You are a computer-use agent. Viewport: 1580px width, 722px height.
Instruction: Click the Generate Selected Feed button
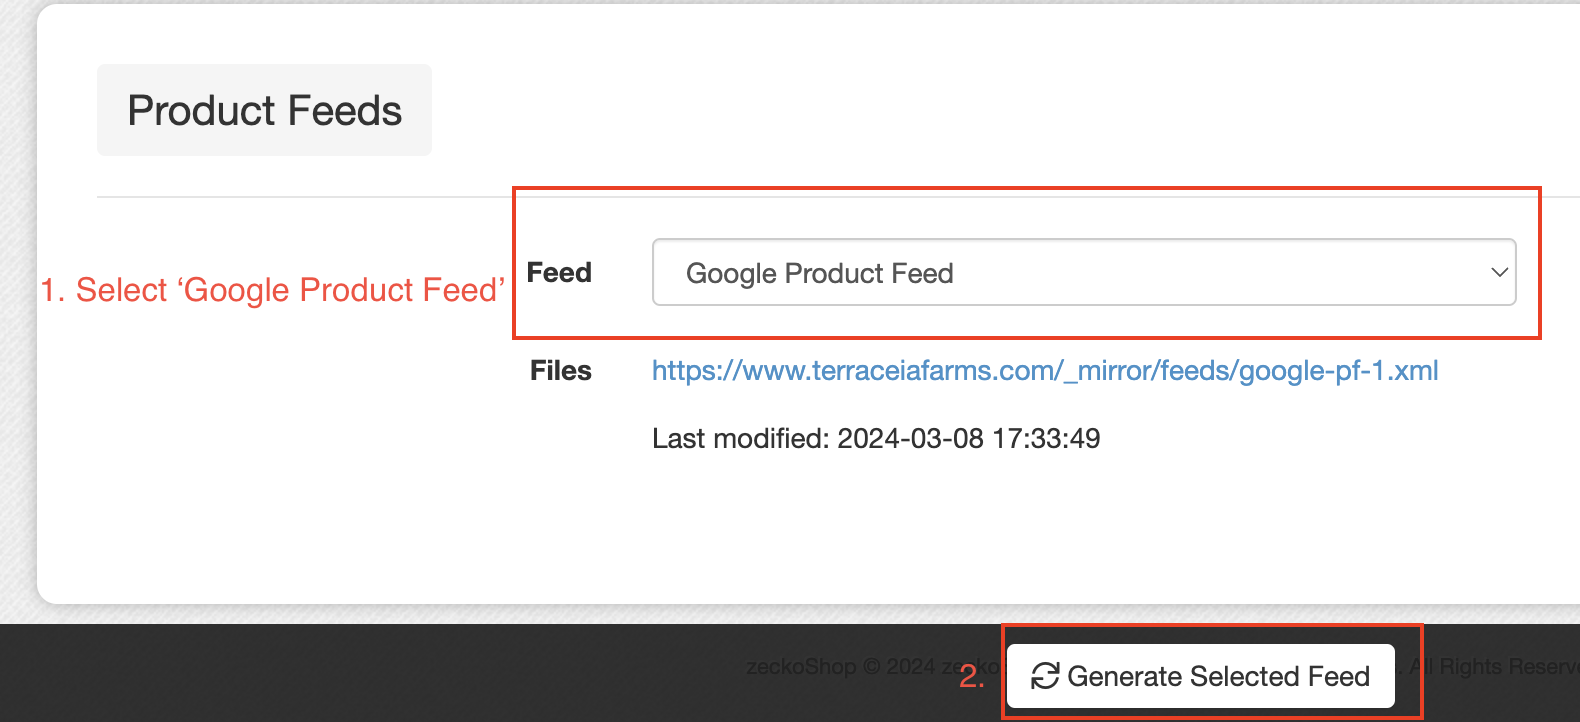coord(1200,676)
